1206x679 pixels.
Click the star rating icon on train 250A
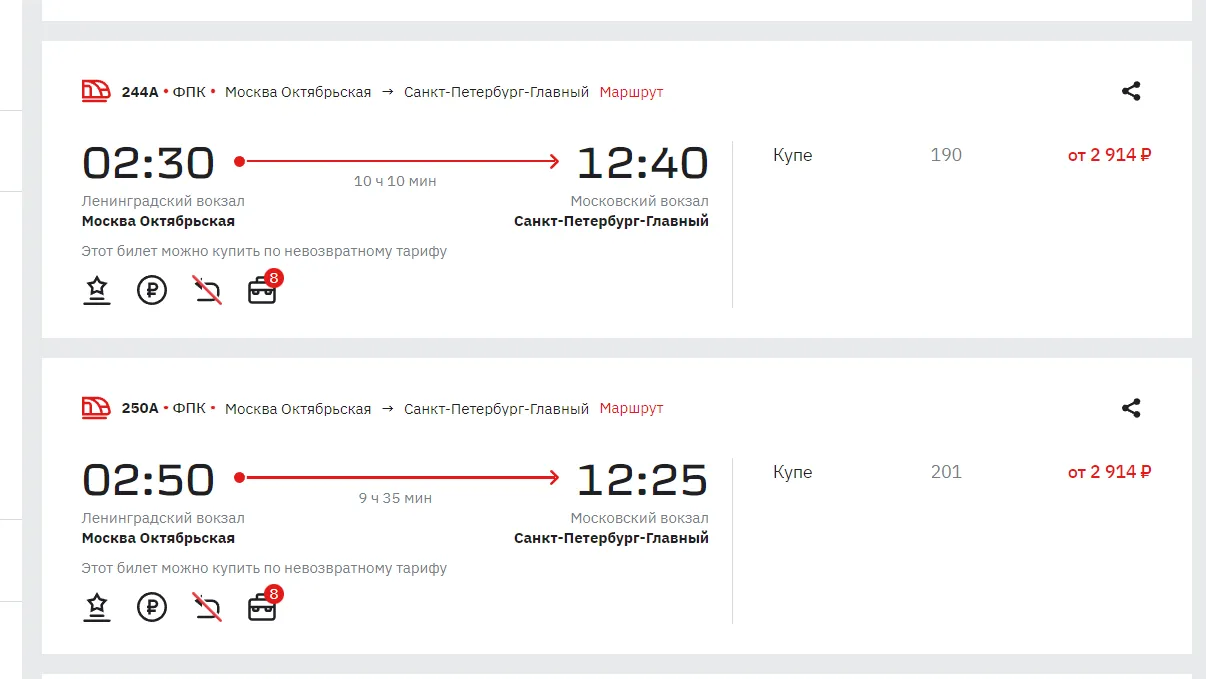point(96,607)
